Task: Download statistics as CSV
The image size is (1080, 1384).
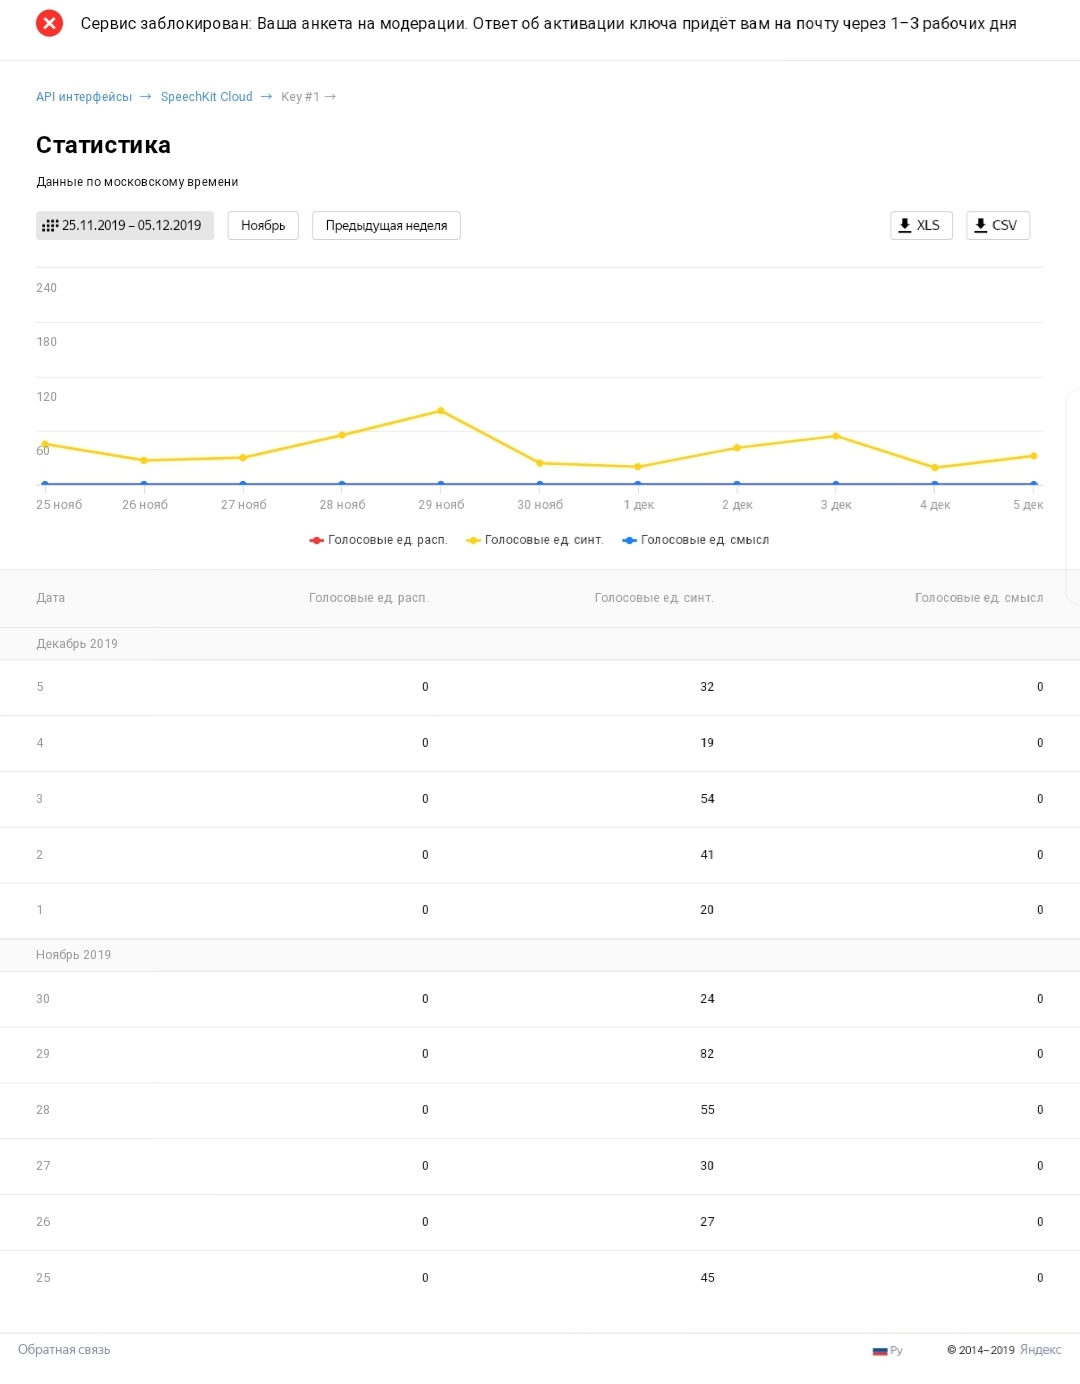Action: click(997, 225)
